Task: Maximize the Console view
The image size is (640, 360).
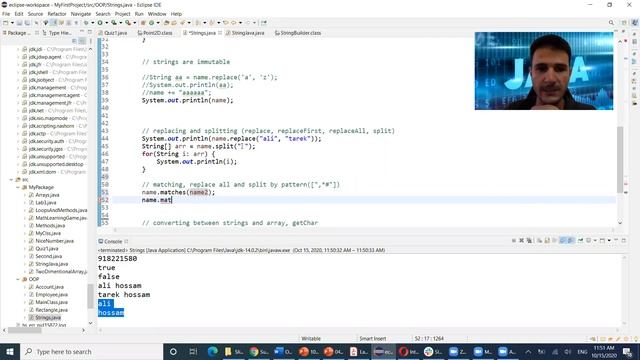Action: point(624,241)
